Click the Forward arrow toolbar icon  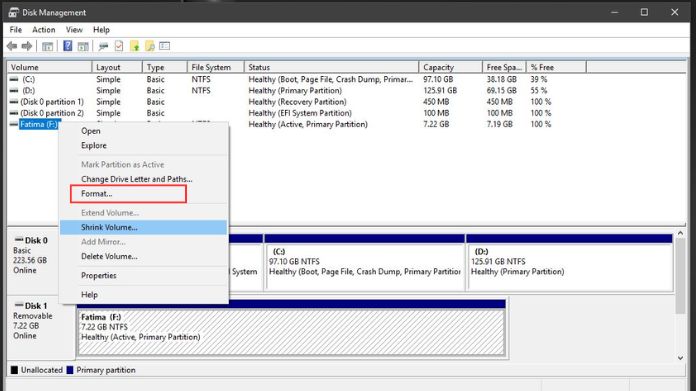point(27,46)
